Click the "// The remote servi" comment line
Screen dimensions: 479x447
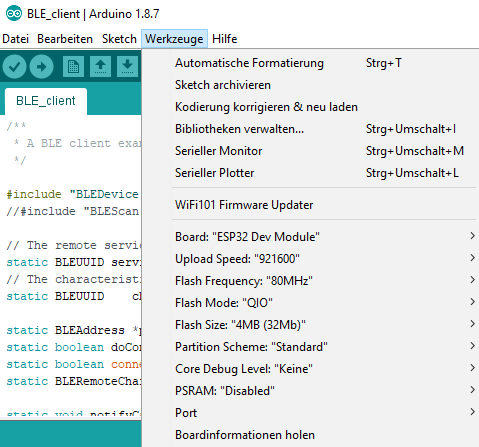[x=74, y=245]
